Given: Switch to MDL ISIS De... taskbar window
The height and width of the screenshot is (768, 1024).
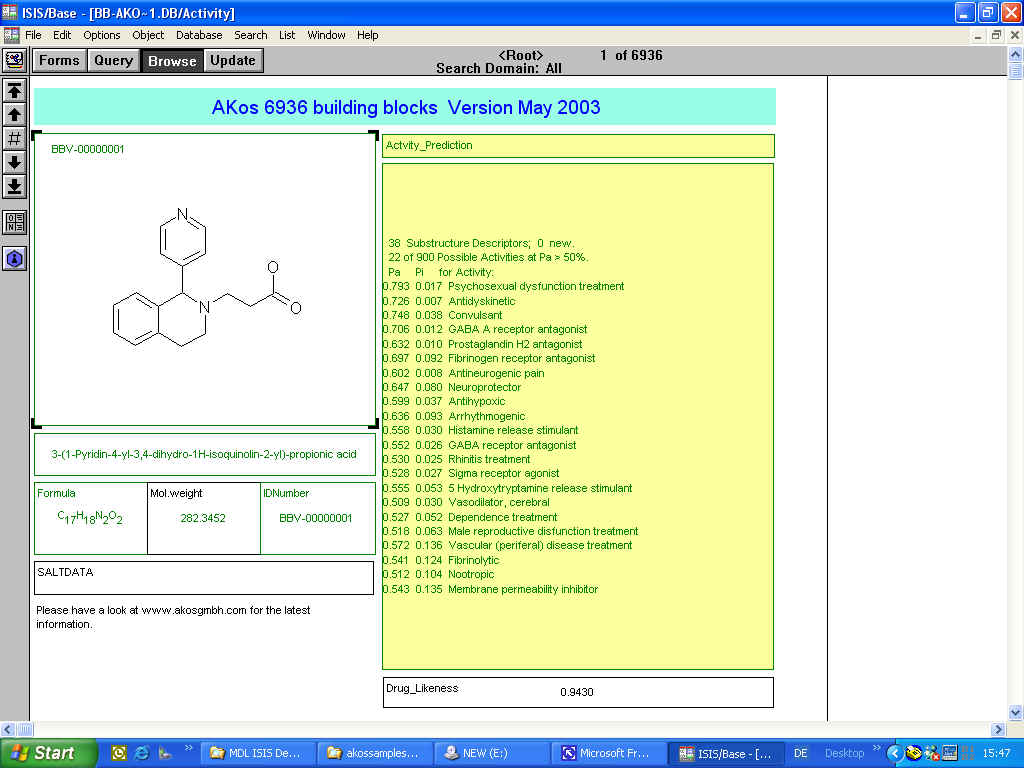Looking at the screenshot, I should pos(257,754).
